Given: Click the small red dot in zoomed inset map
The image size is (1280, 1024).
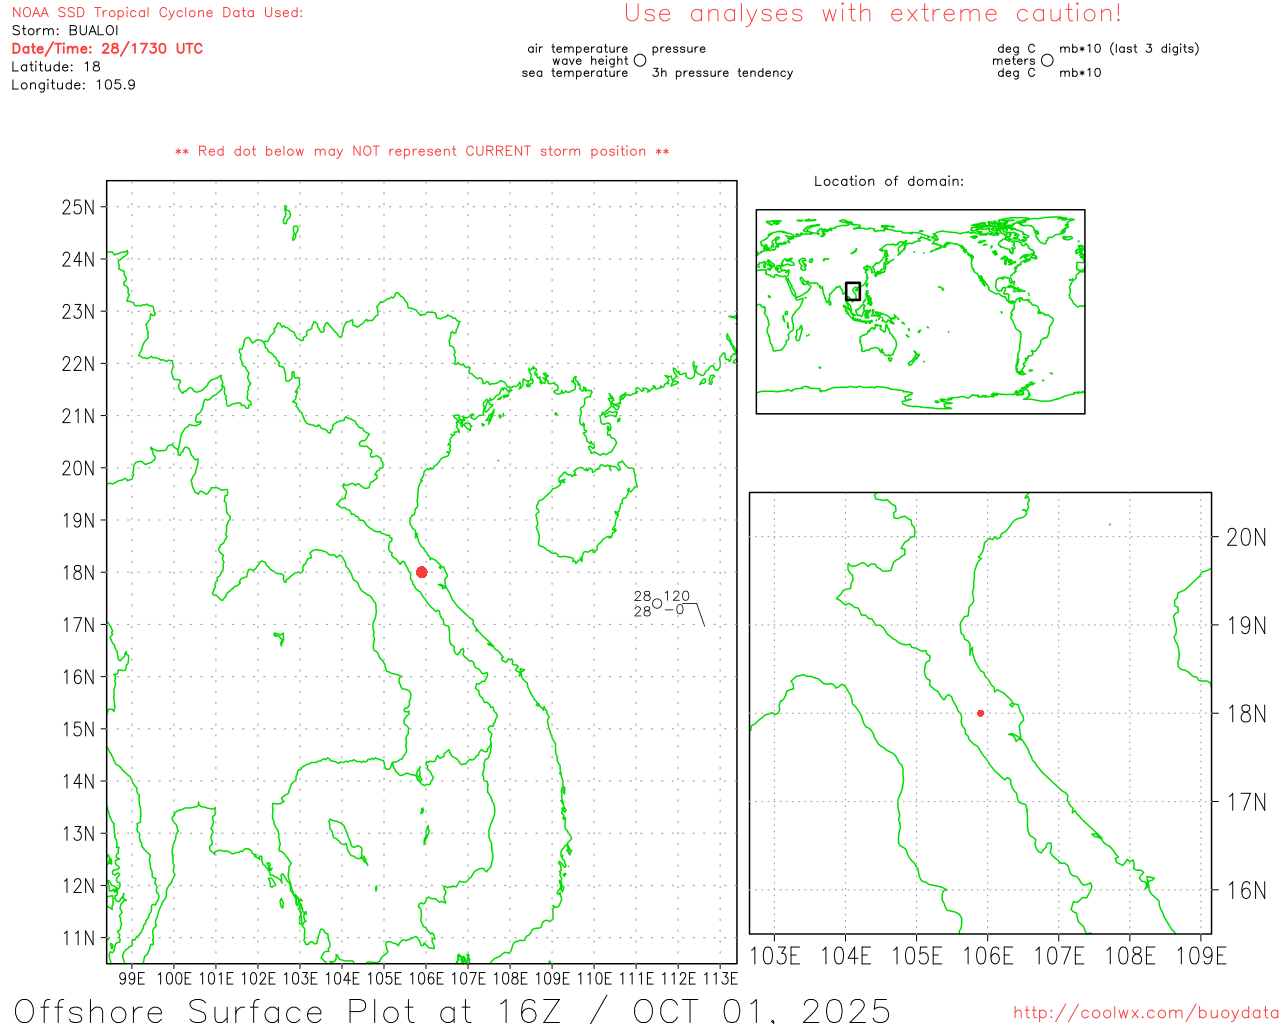Looking at the screenshot, I should coord(980,713).
